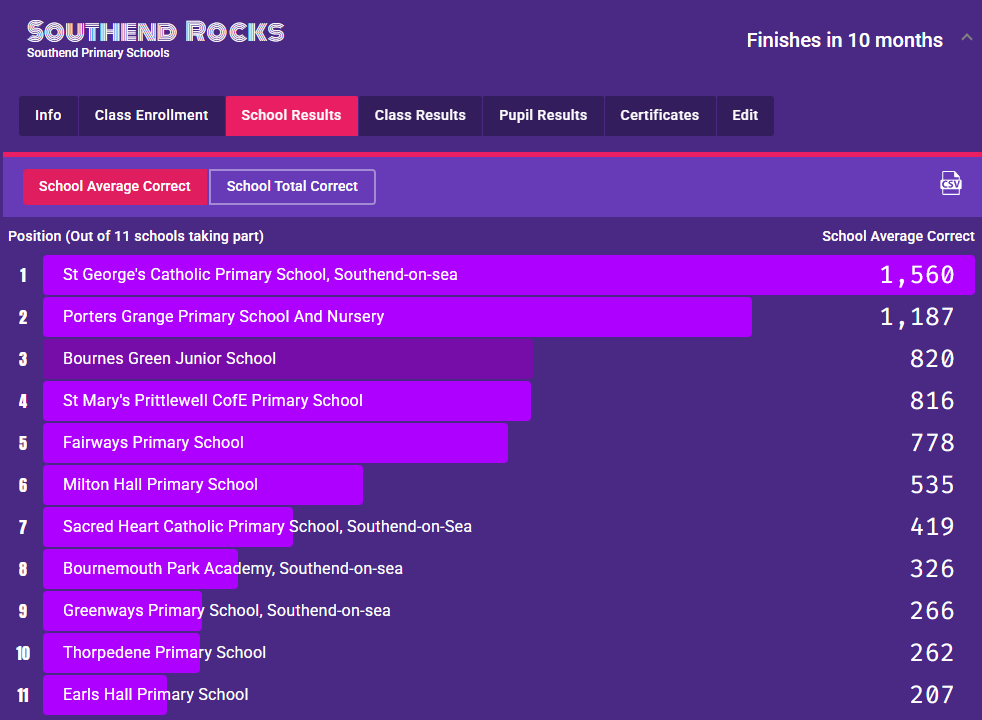Viewport: 982px width, 720px height.
Task: Switch to School Average Correct view
Action: point(115,187)
